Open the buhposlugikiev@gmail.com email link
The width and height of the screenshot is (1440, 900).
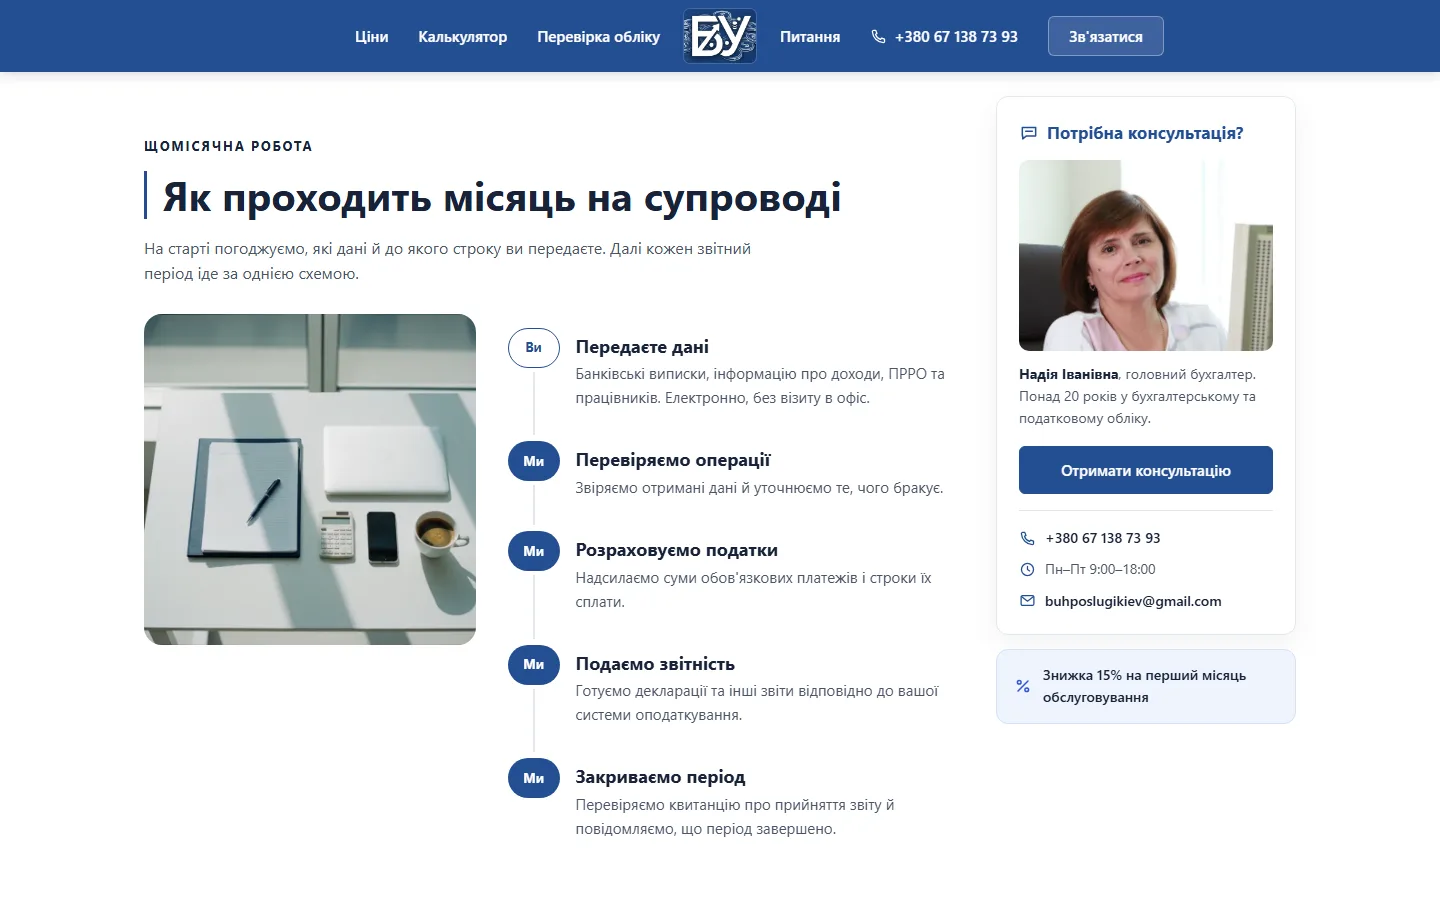coord(1133,601)
